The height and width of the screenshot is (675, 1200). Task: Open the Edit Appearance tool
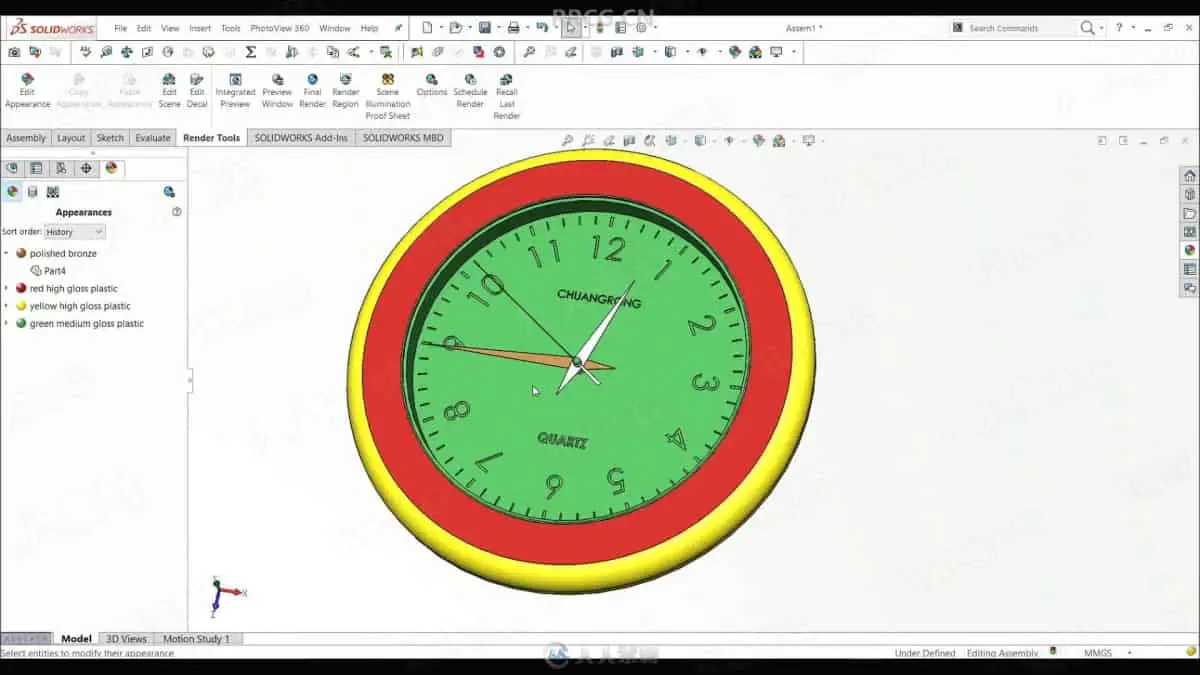point(27,90)
